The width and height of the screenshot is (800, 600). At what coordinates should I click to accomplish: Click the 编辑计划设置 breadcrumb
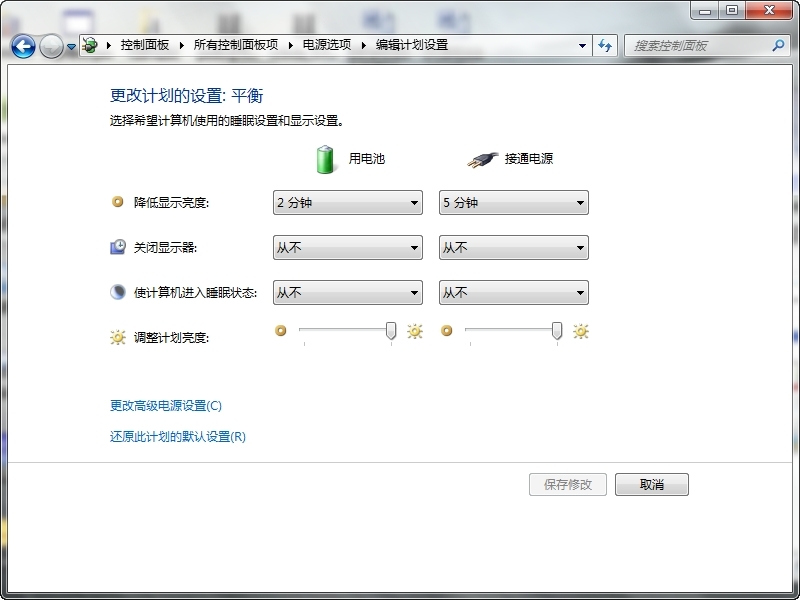coord(412,45)
